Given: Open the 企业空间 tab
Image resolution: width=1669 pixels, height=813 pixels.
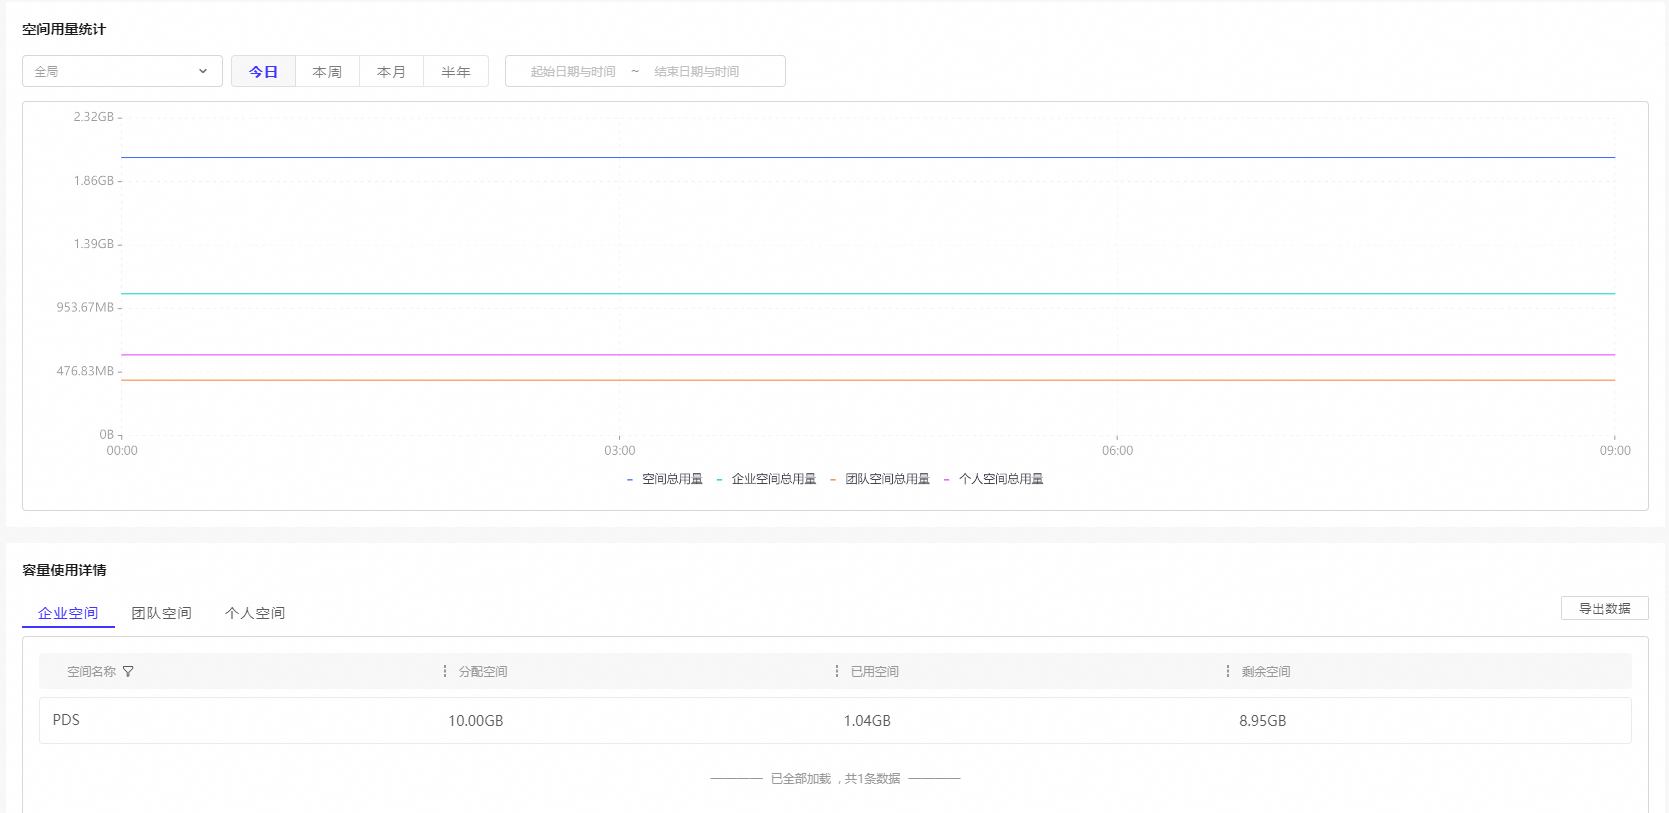Looking at the screenshot, I should 68,613.
